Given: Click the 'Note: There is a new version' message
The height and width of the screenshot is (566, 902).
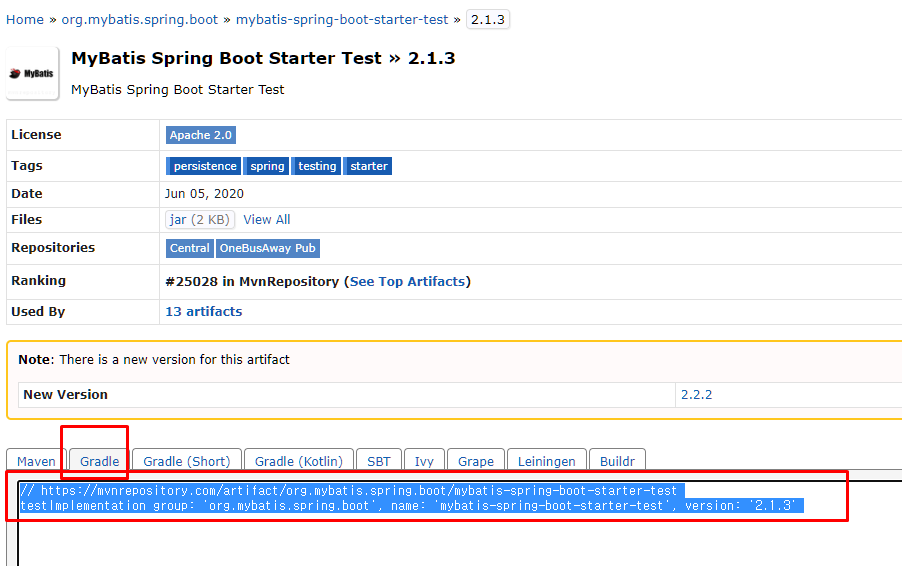Looking at the screenshot, I should [x=154, y=360].
